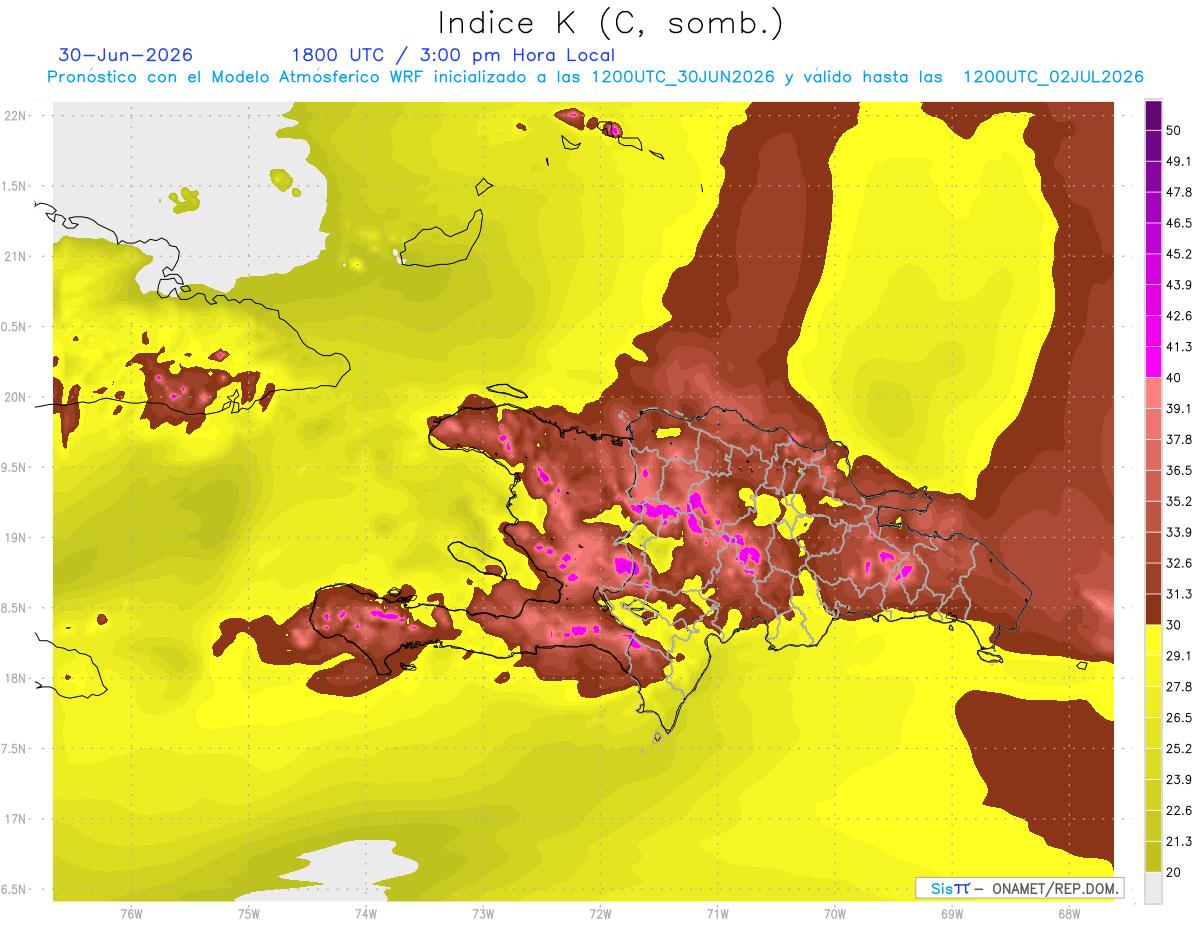Click the '73W' longitude label
The width and height of the screenshot is (1200, 927).
pos(483,914)
